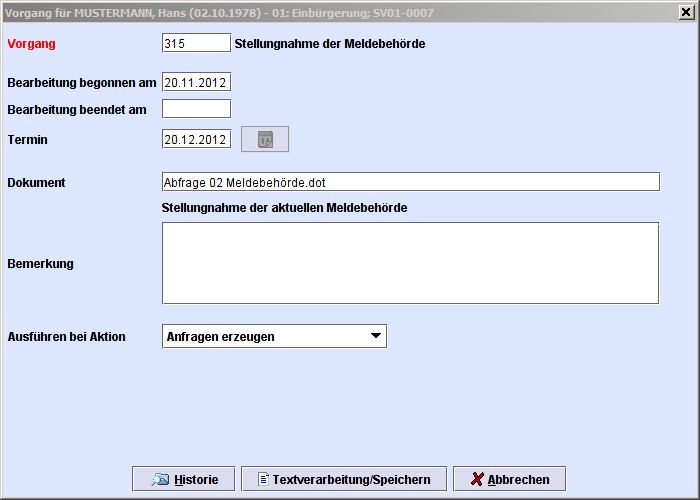This screenshot has height=500, width=700.
Task: Close the Vorgang dialog window
Action: [686, 11]
